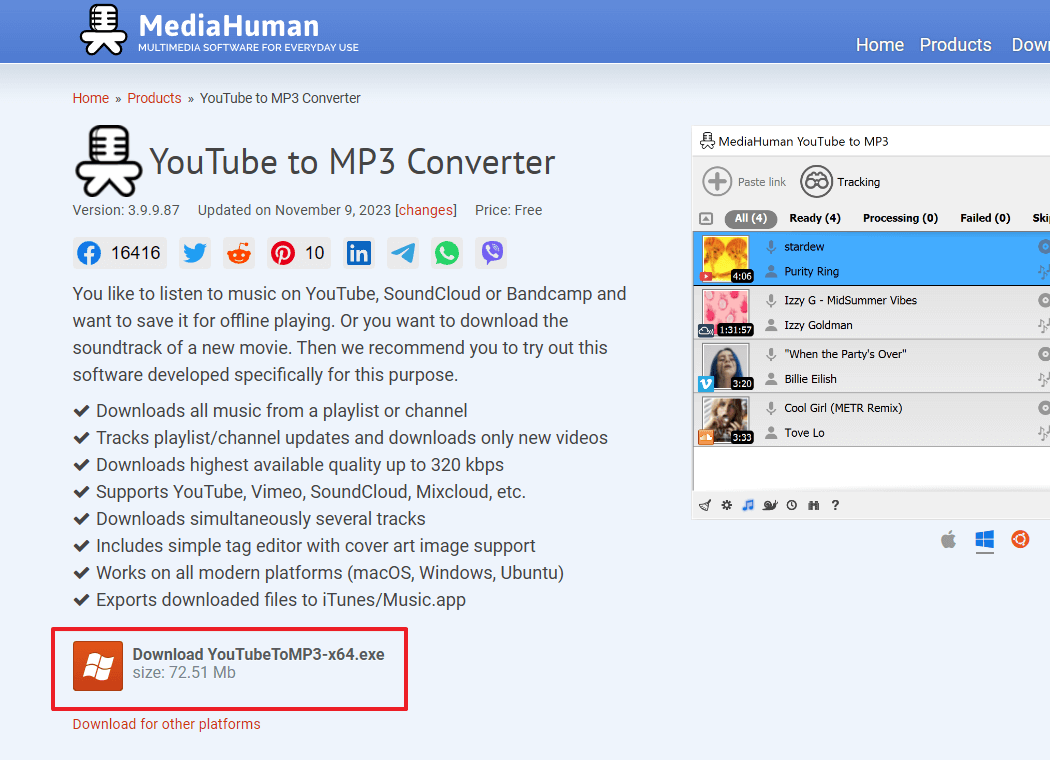Click the Ubuntu platform icon
The image size is (1050, 760).
[1020, 539]
